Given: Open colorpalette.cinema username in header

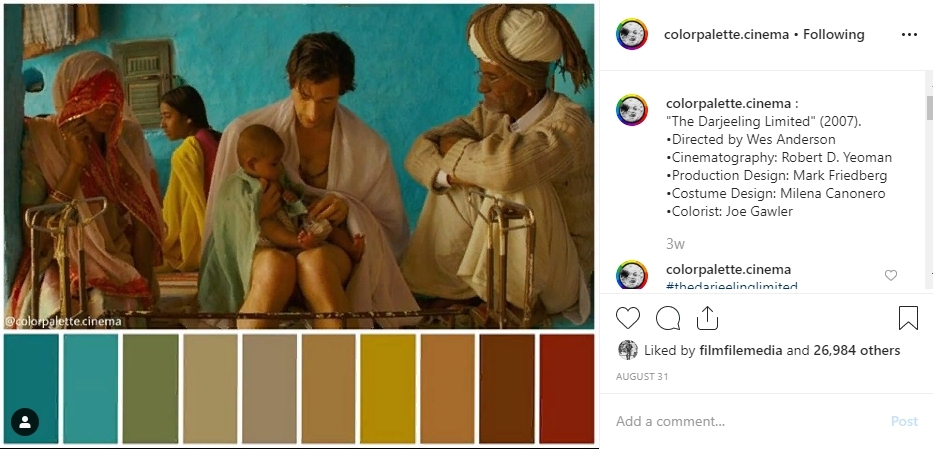Looking at the screenshot, I should 726,34.
